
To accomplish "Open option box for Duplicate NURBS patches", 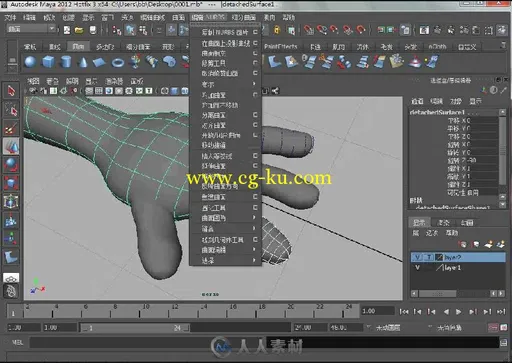I will (x=255, y=32).
